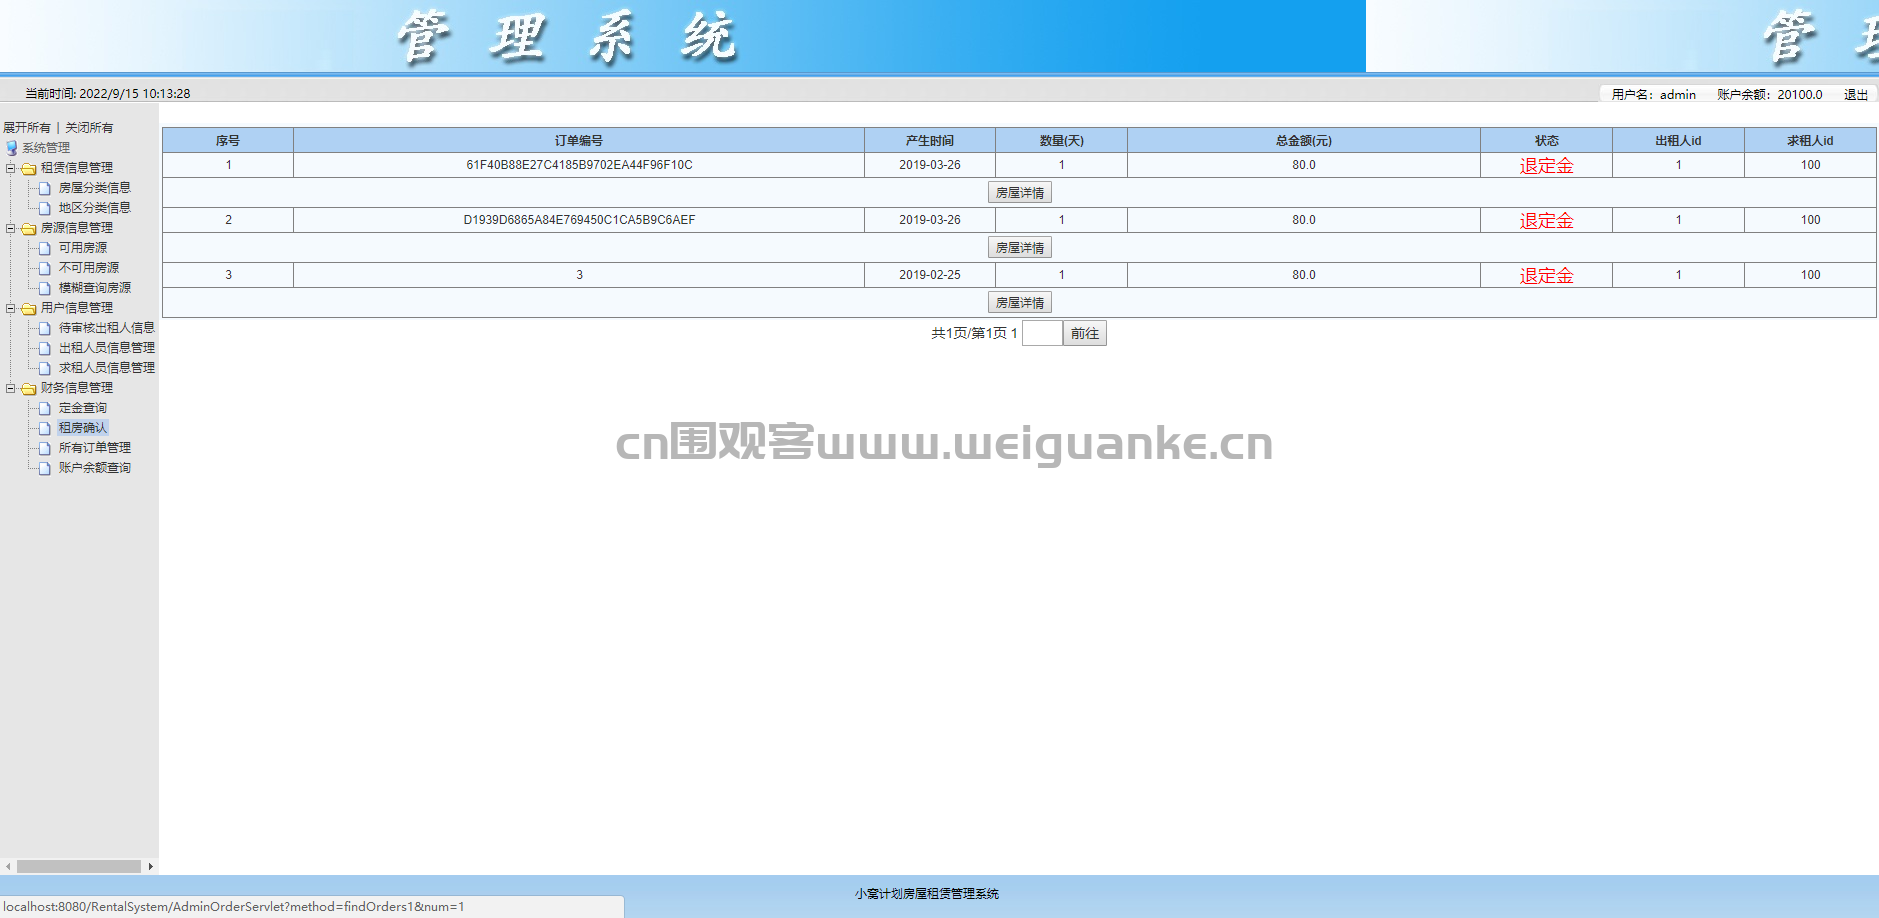This screenshot has height=918, width=1879.
Task: Click the page icon beside 求租人员信息管理
Action: pyautogui.click(x=45, y=368)
